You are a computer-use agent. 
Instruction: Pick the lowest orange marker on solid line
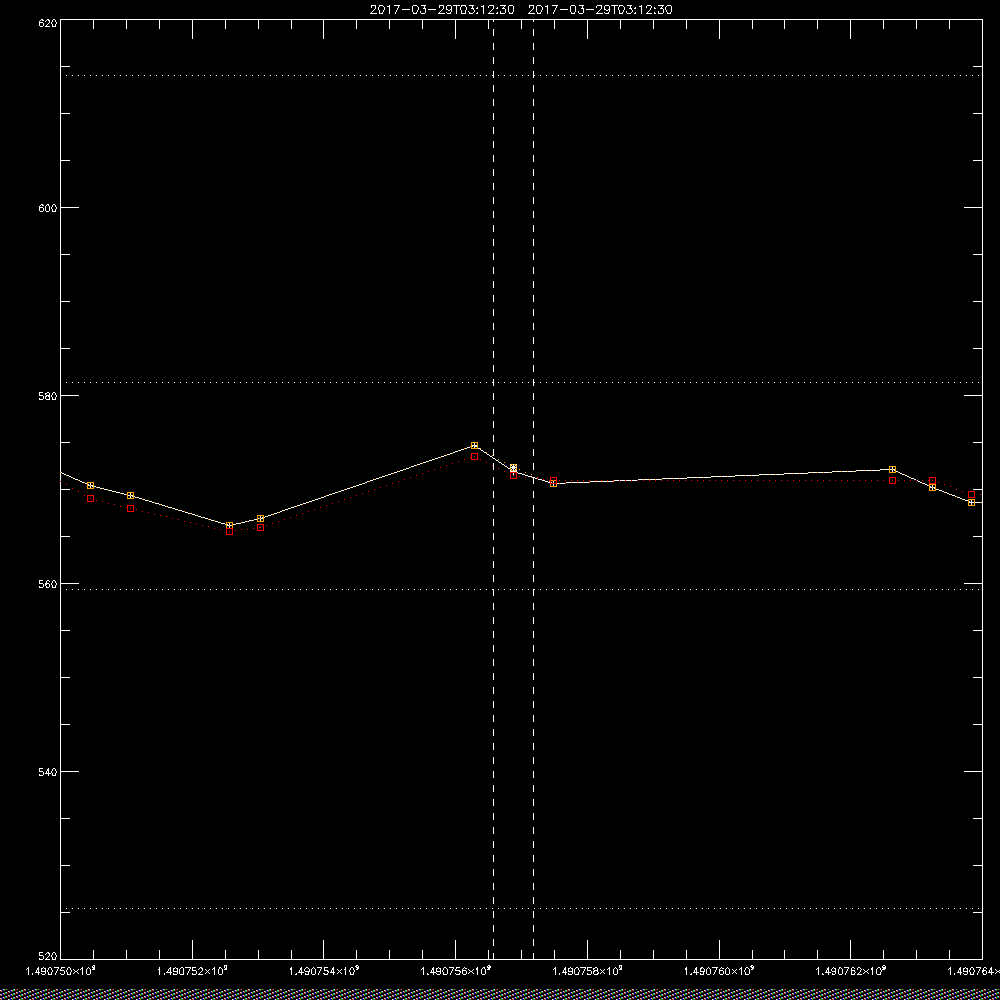pos(230,525)
